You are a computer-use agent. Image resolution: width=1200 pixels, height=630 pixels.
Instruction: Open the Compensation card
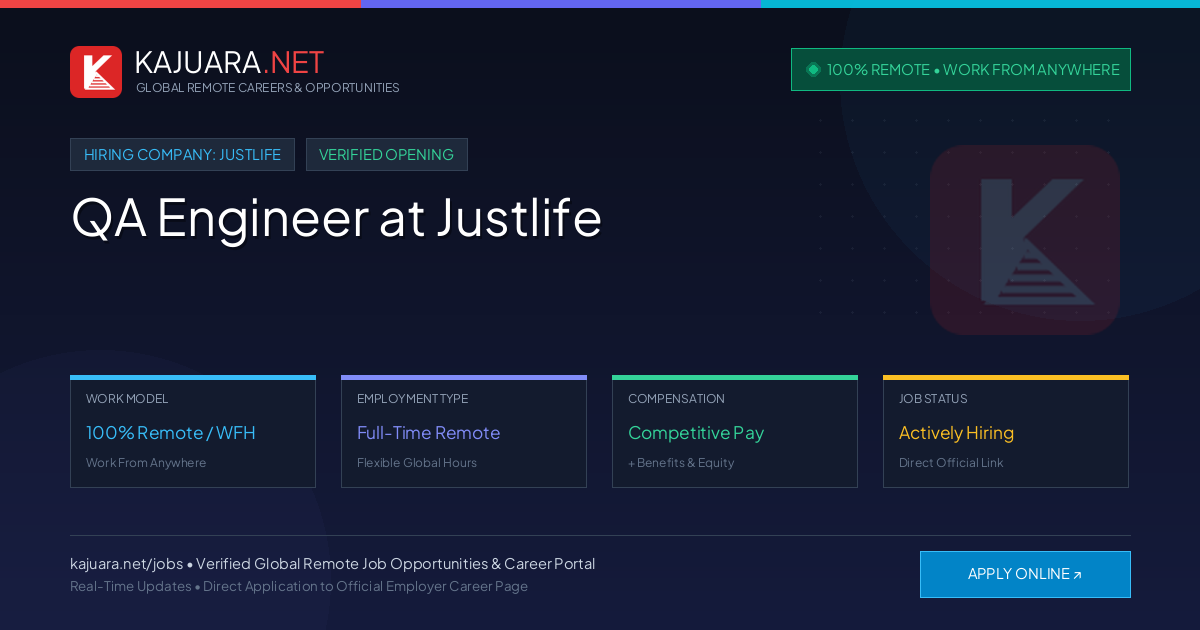pos(735,432)
